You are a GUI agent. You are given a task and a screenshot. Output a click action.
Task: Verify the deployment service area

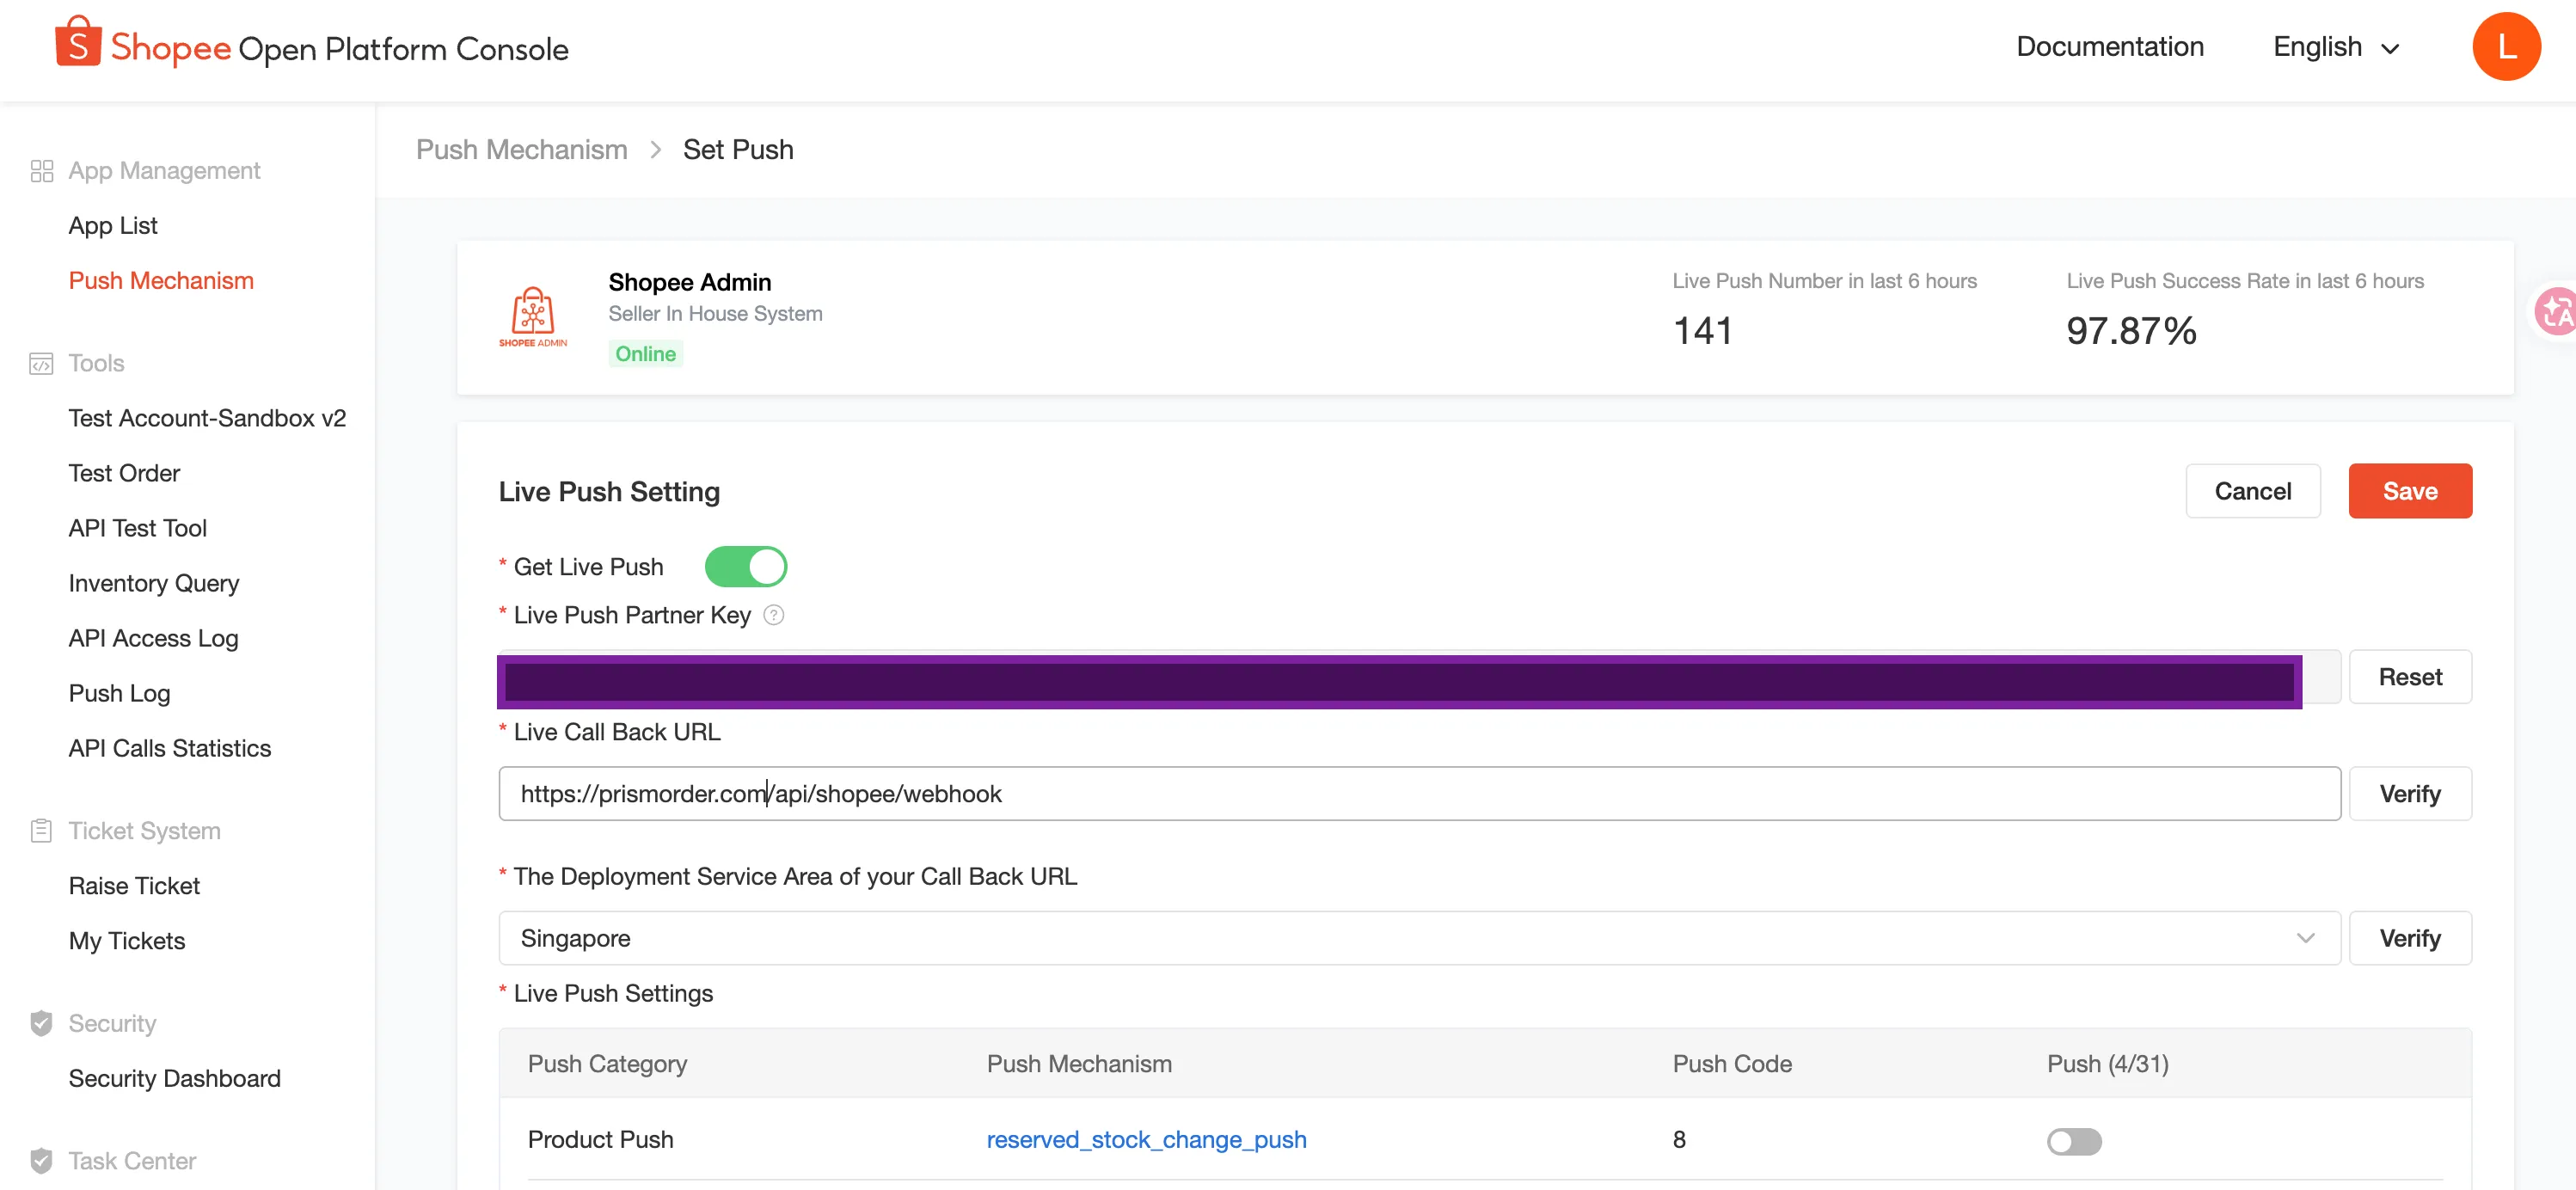pos(2410,938)
